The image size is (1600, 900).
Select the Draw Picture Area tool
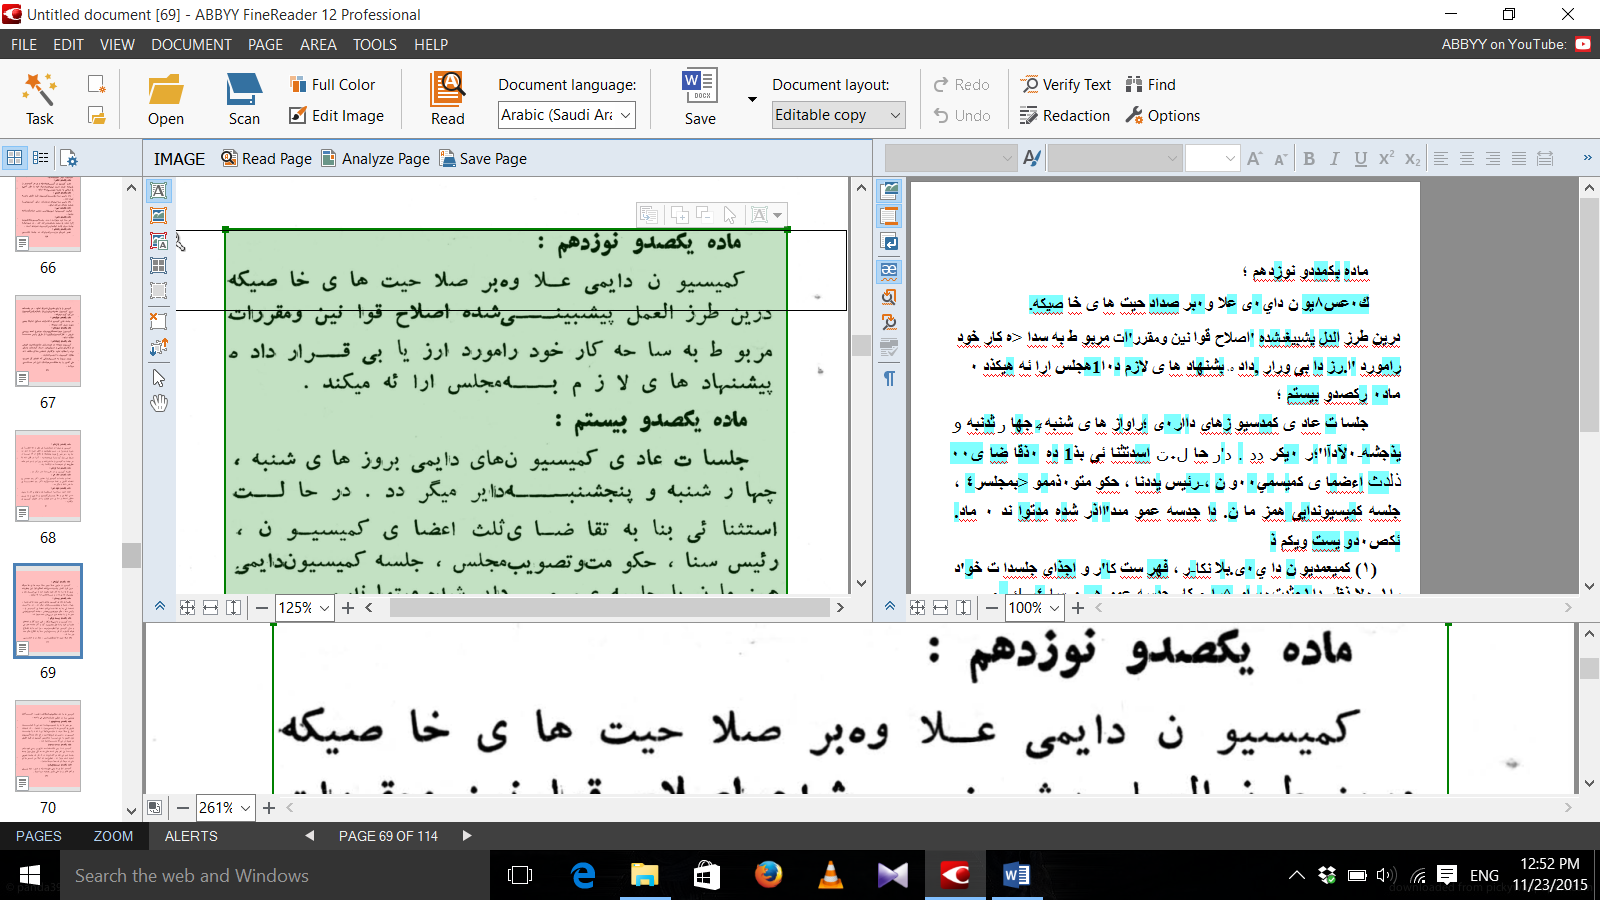[158, 215]
